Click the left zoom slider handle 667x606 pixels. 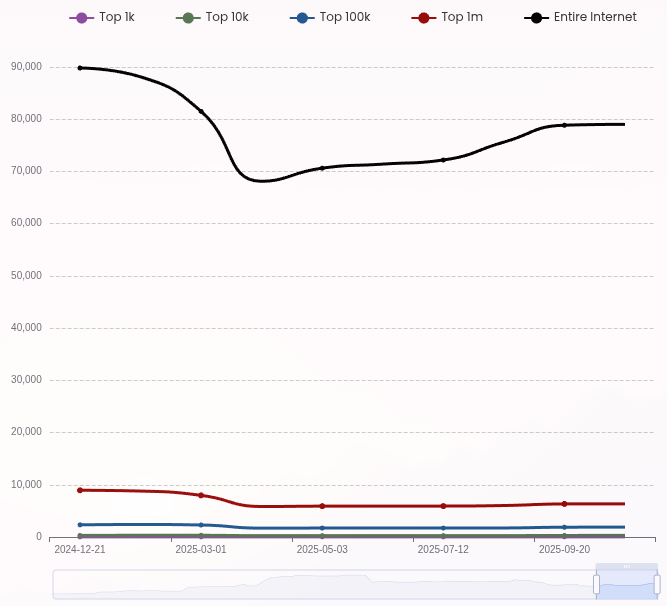point(596,584)
